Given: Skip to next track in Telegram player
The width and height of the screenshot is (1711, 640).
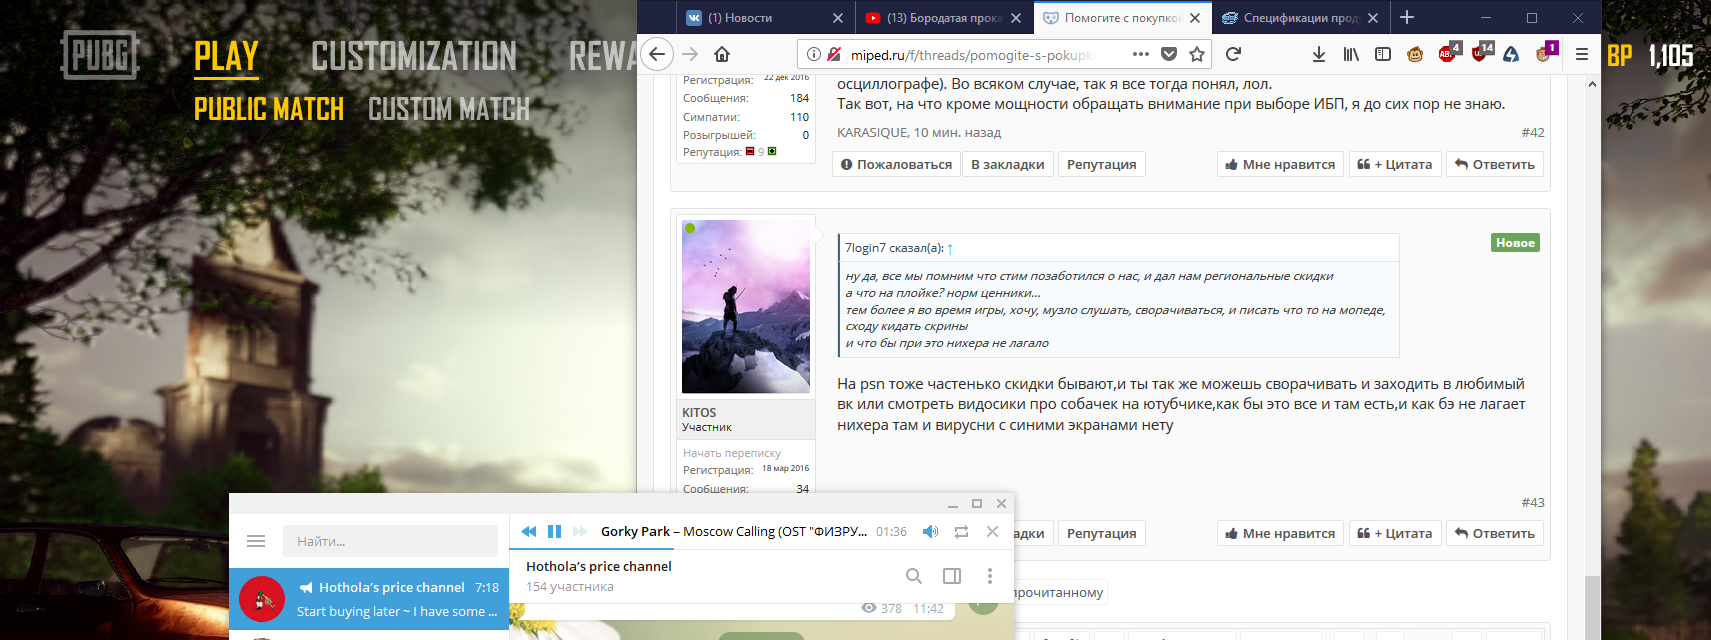Looking at the screenshot, I should [580, 531].
